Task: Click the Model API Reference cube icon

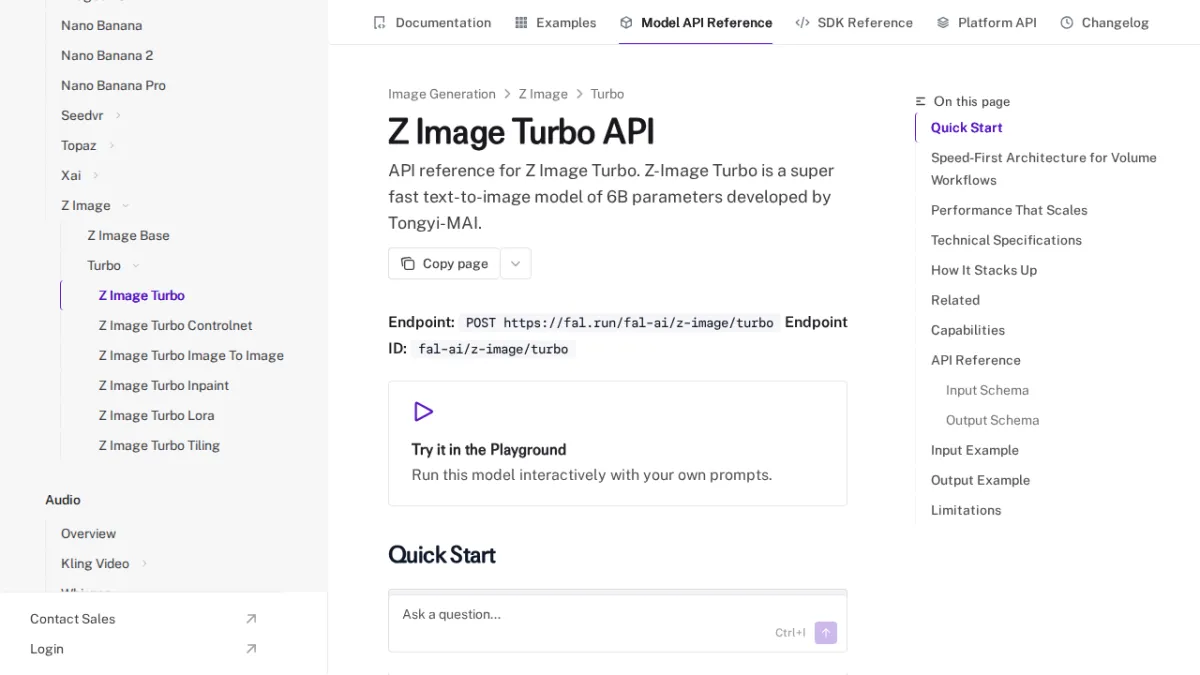Action: 626,22
